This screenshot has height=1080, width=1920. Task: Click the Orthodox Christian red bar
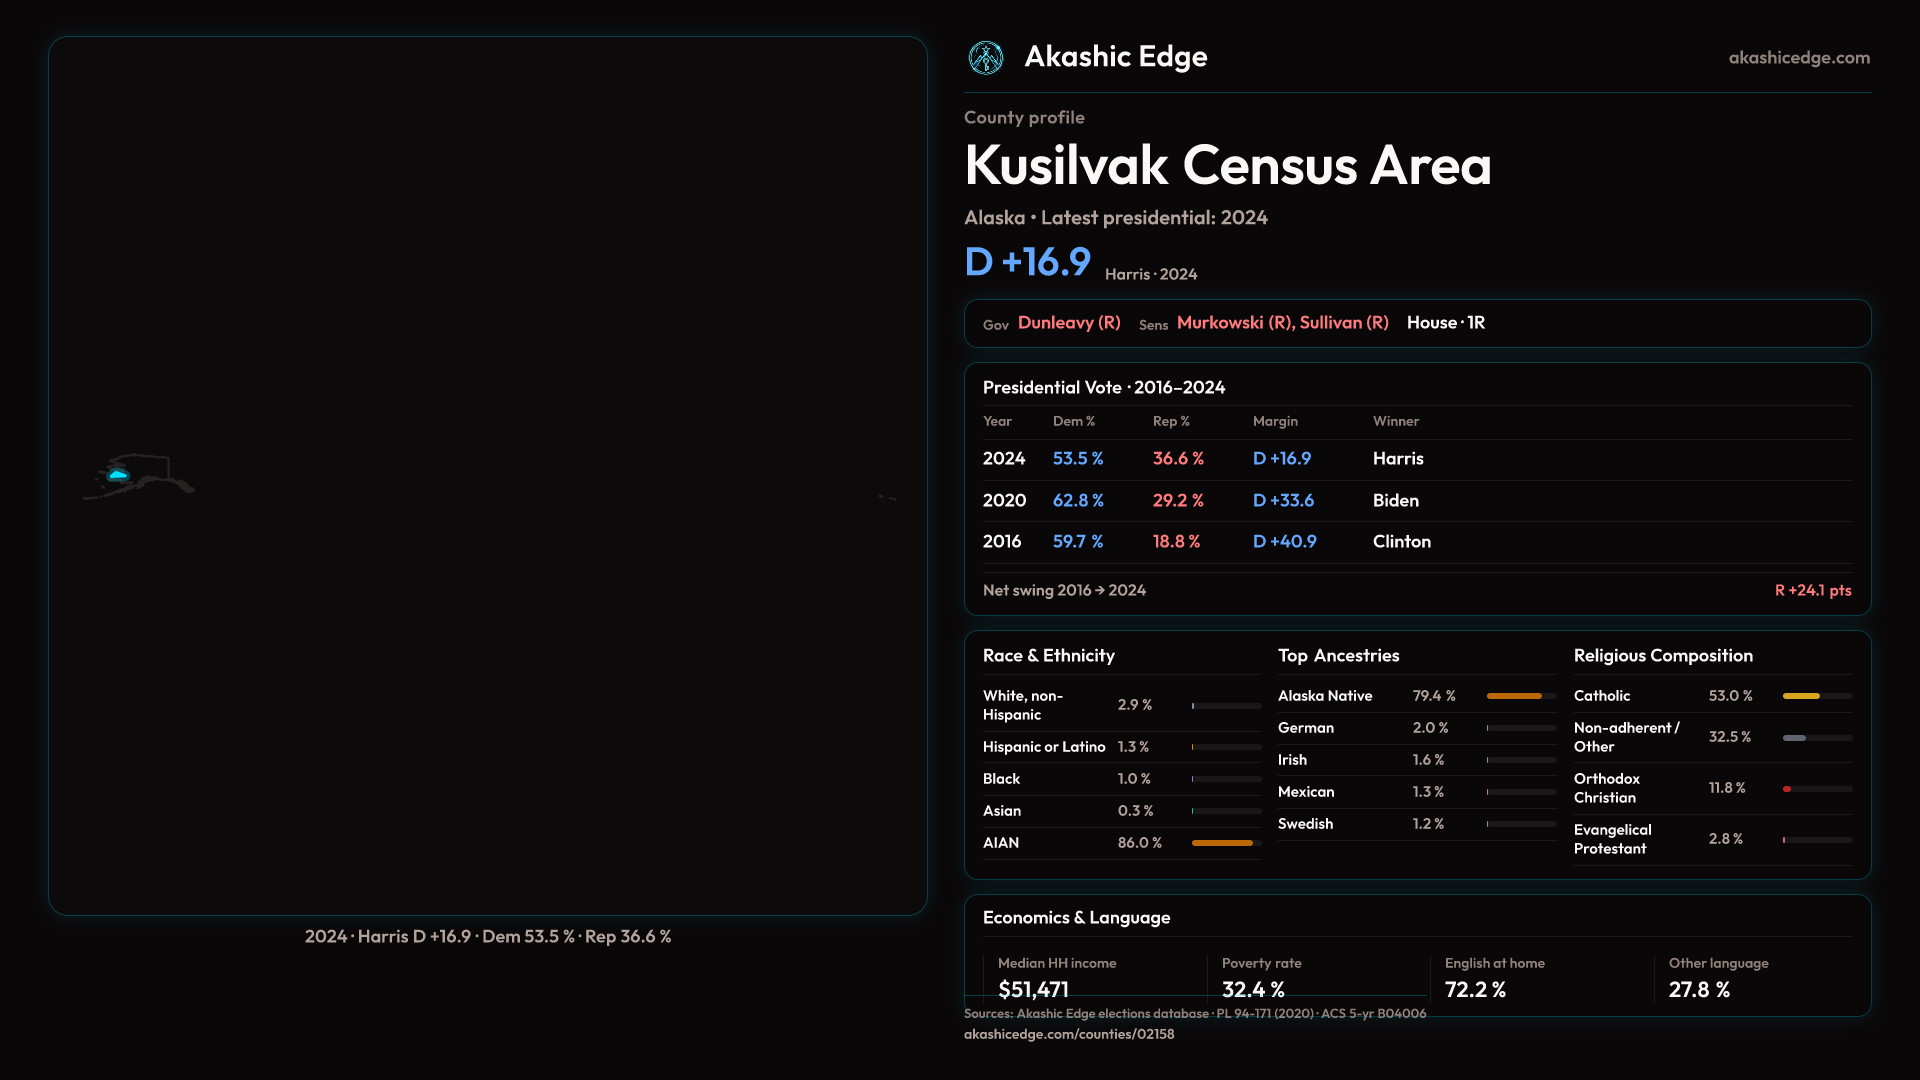coord(1787,789)
